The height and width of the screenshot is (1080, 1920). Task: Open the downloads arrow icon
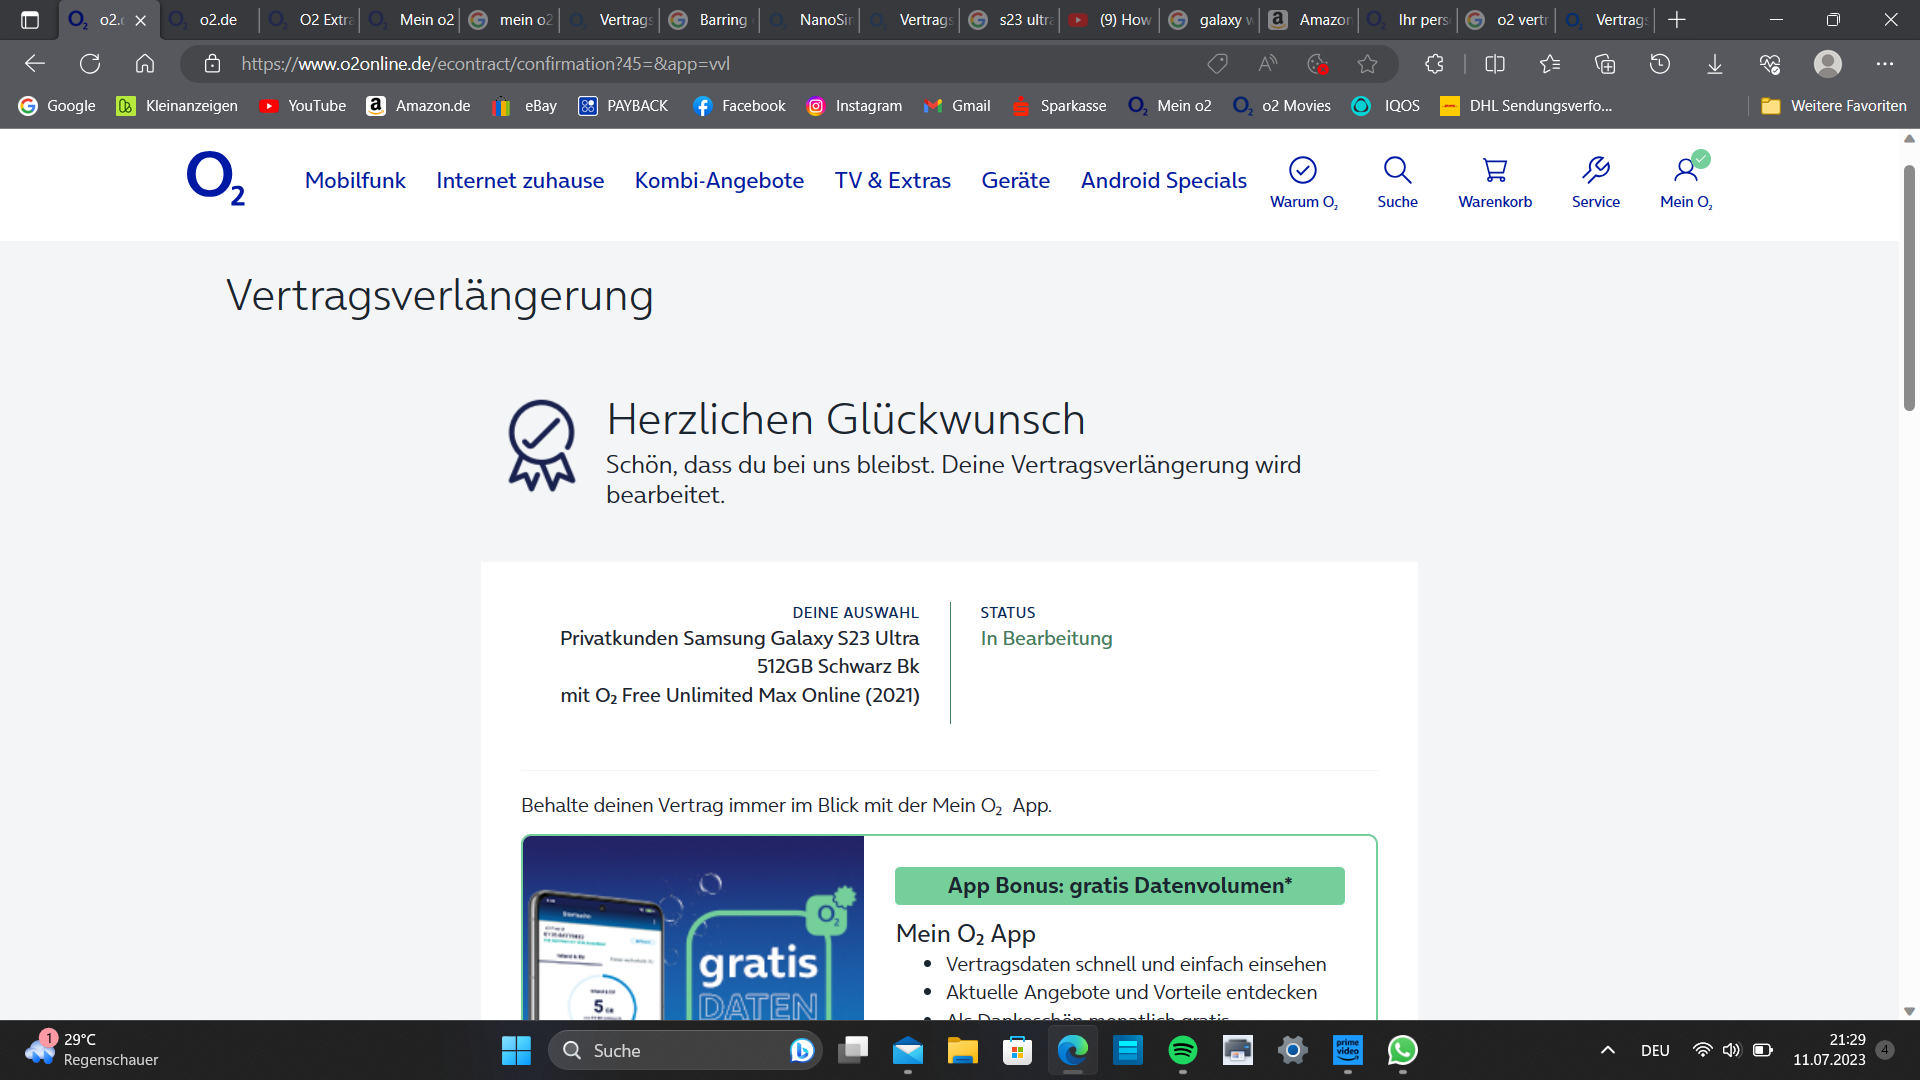(1715, 64)
